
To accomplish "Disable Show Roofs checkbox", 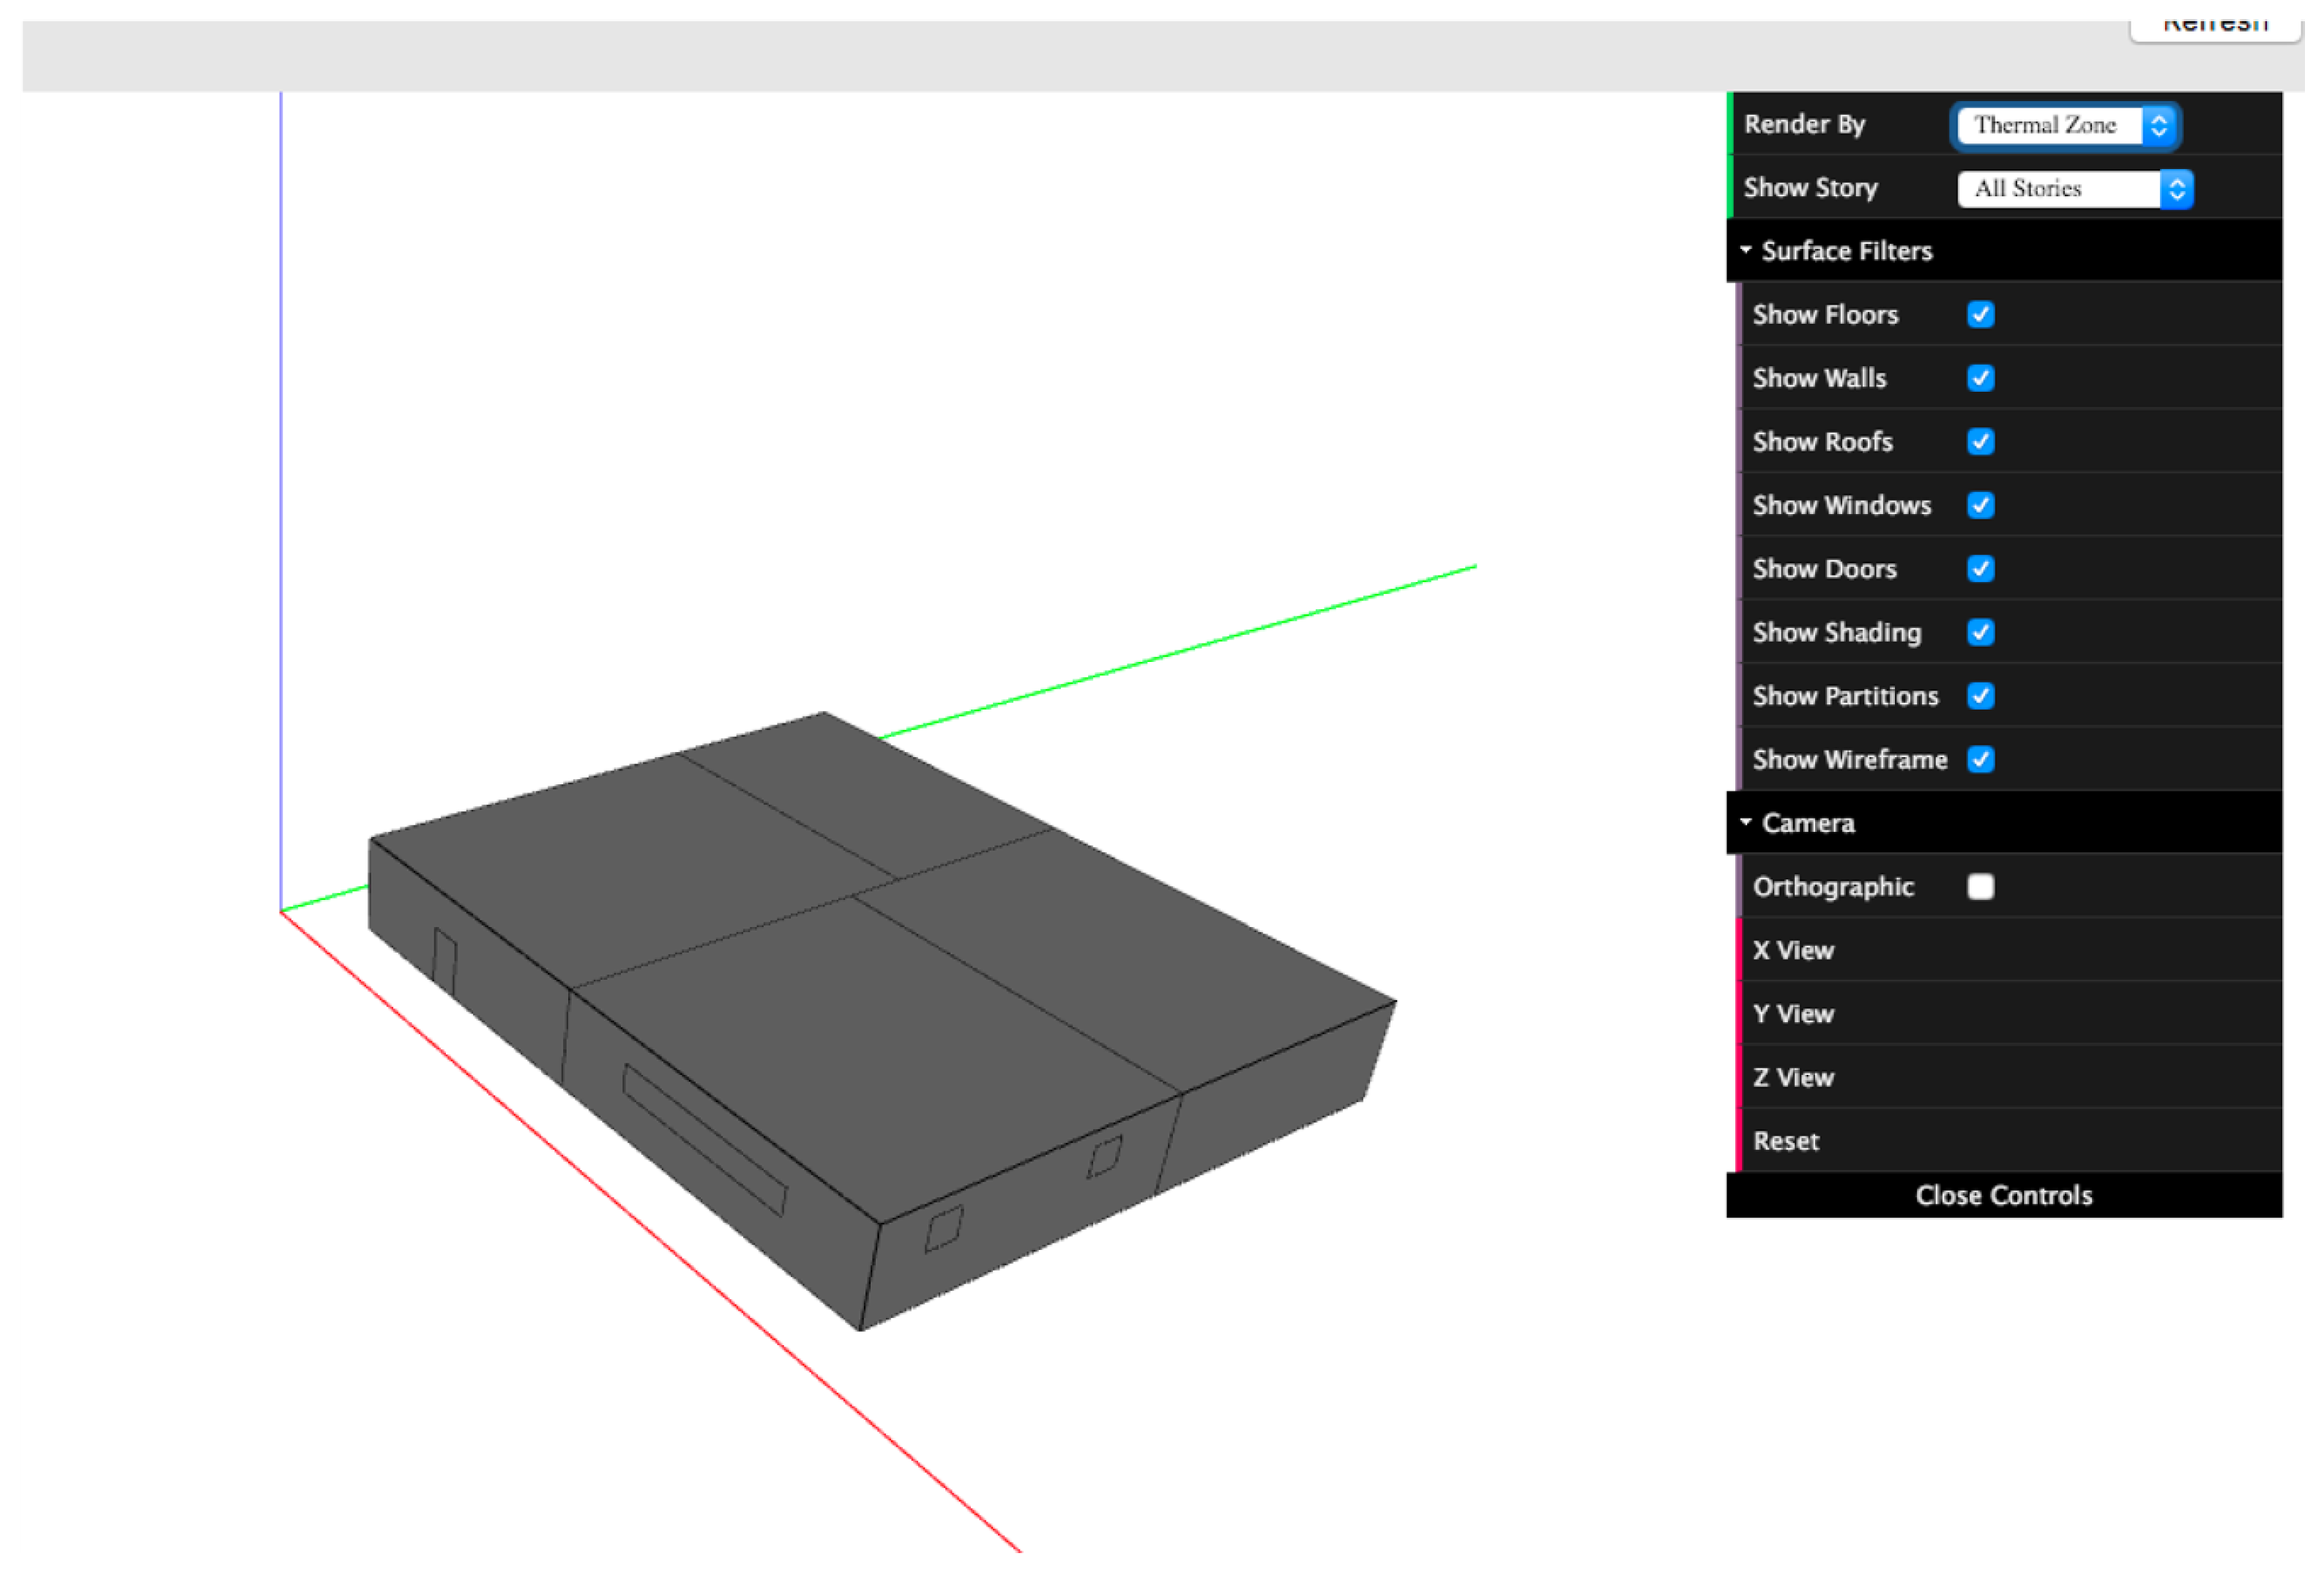I will pyautogui.click(x=1980, y=443).
